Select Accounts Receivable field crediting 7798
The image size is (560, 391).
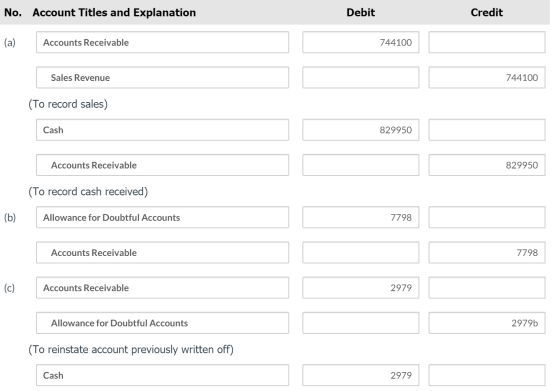pyautogui.click(x=162, y=252)
